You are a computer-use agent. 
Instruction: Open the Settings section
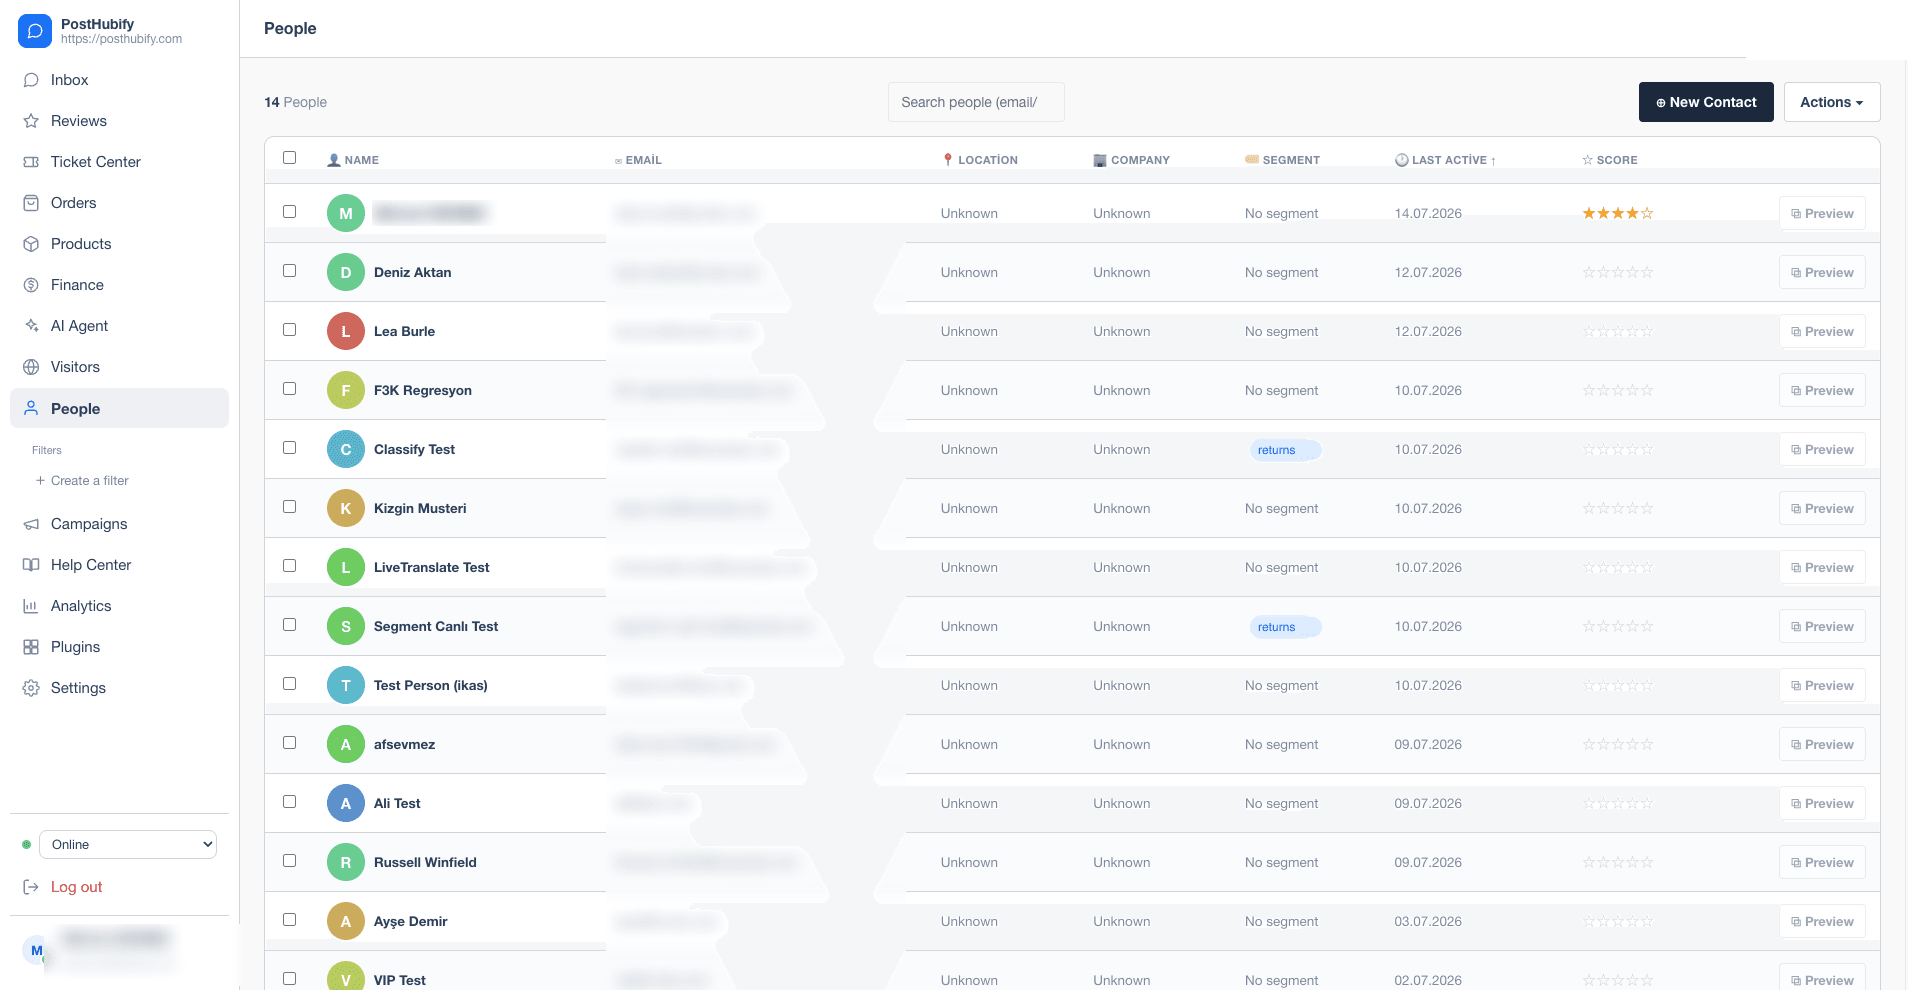click(x=119, y=688)
